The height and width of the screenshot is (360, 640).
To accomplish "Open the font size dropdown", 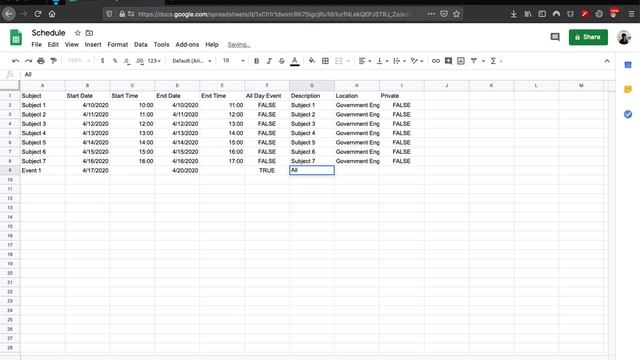I will [x=233, y=61].
